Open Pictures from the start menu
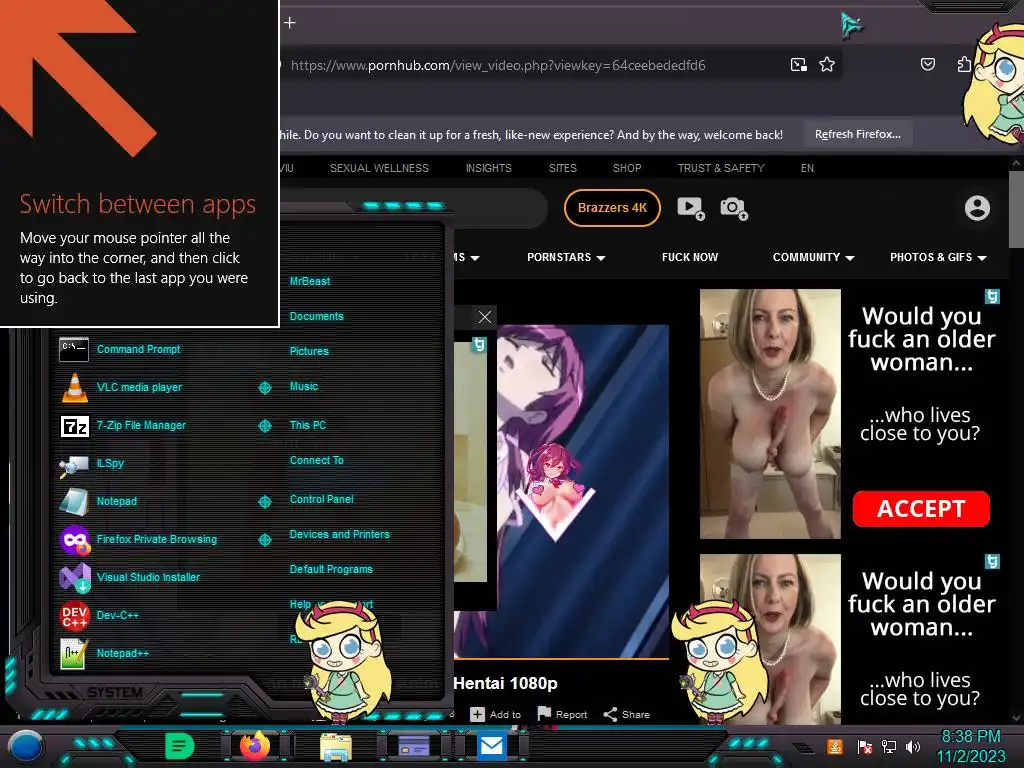The height and width of the screenshot is (768, 1024). pyautogui.click(x=309, y=351)
